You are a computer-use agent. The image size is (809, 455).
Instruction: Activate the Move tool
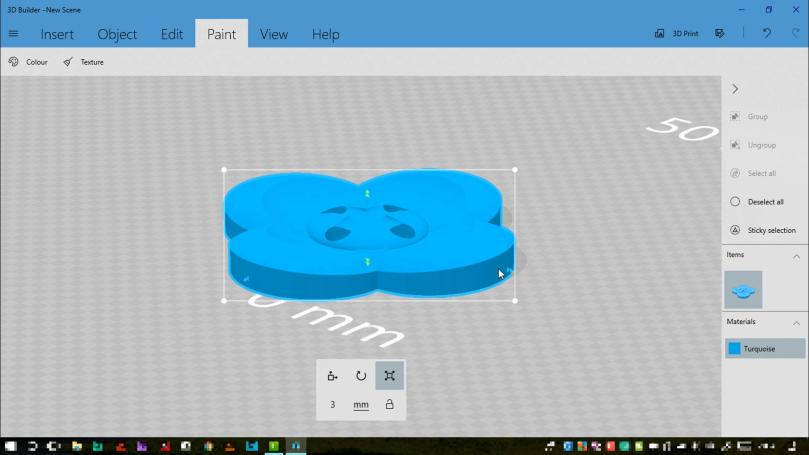point(332,376)
